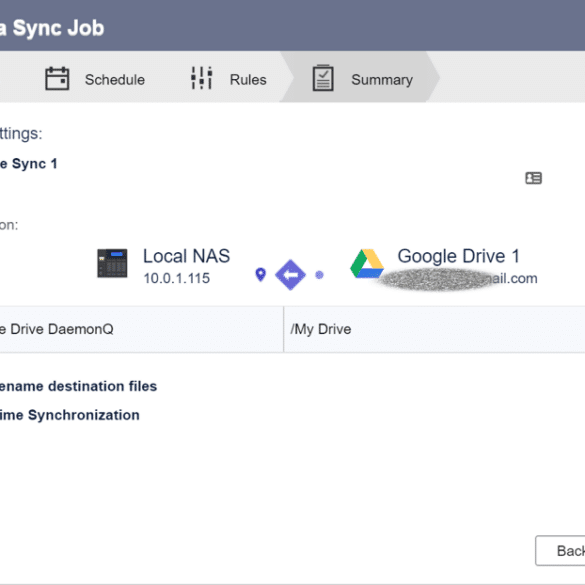Click the purple dot beside direction arrow
Screen dimensions: 585x585
pyautogui.click(x=319, y=275)
